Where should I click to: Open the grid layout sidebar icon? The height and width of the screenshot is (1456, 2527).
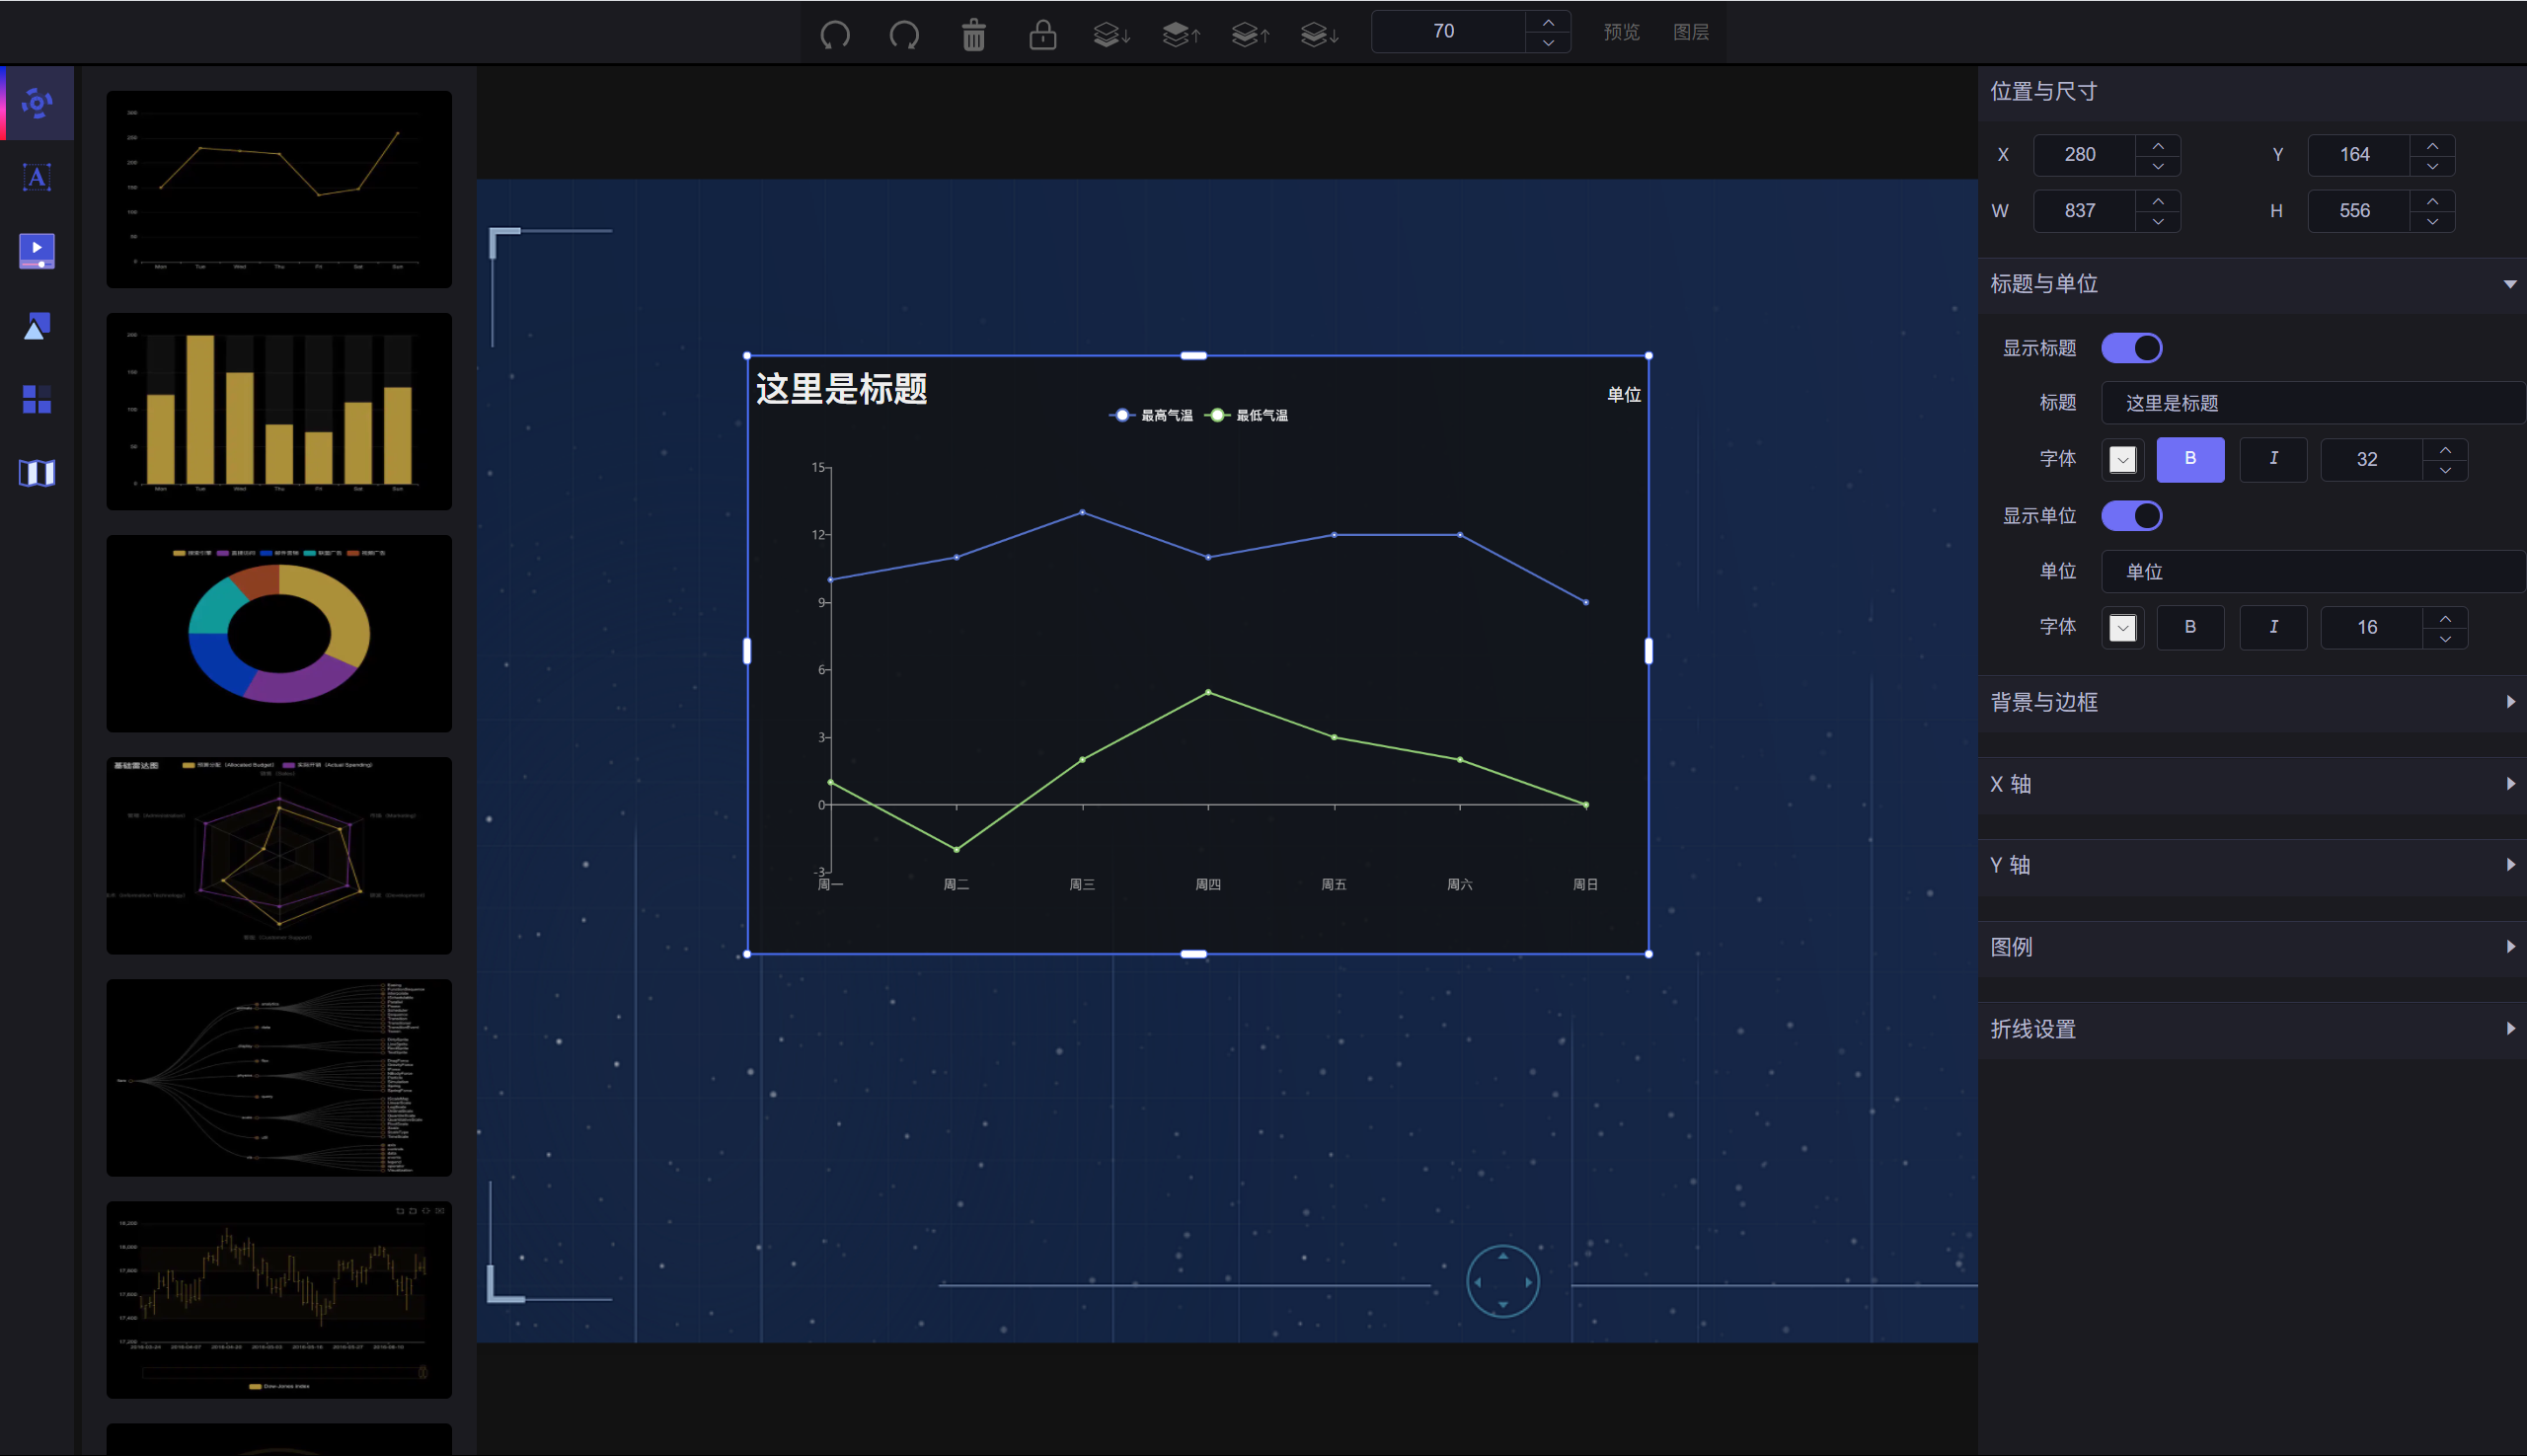[x=37, y=399]
